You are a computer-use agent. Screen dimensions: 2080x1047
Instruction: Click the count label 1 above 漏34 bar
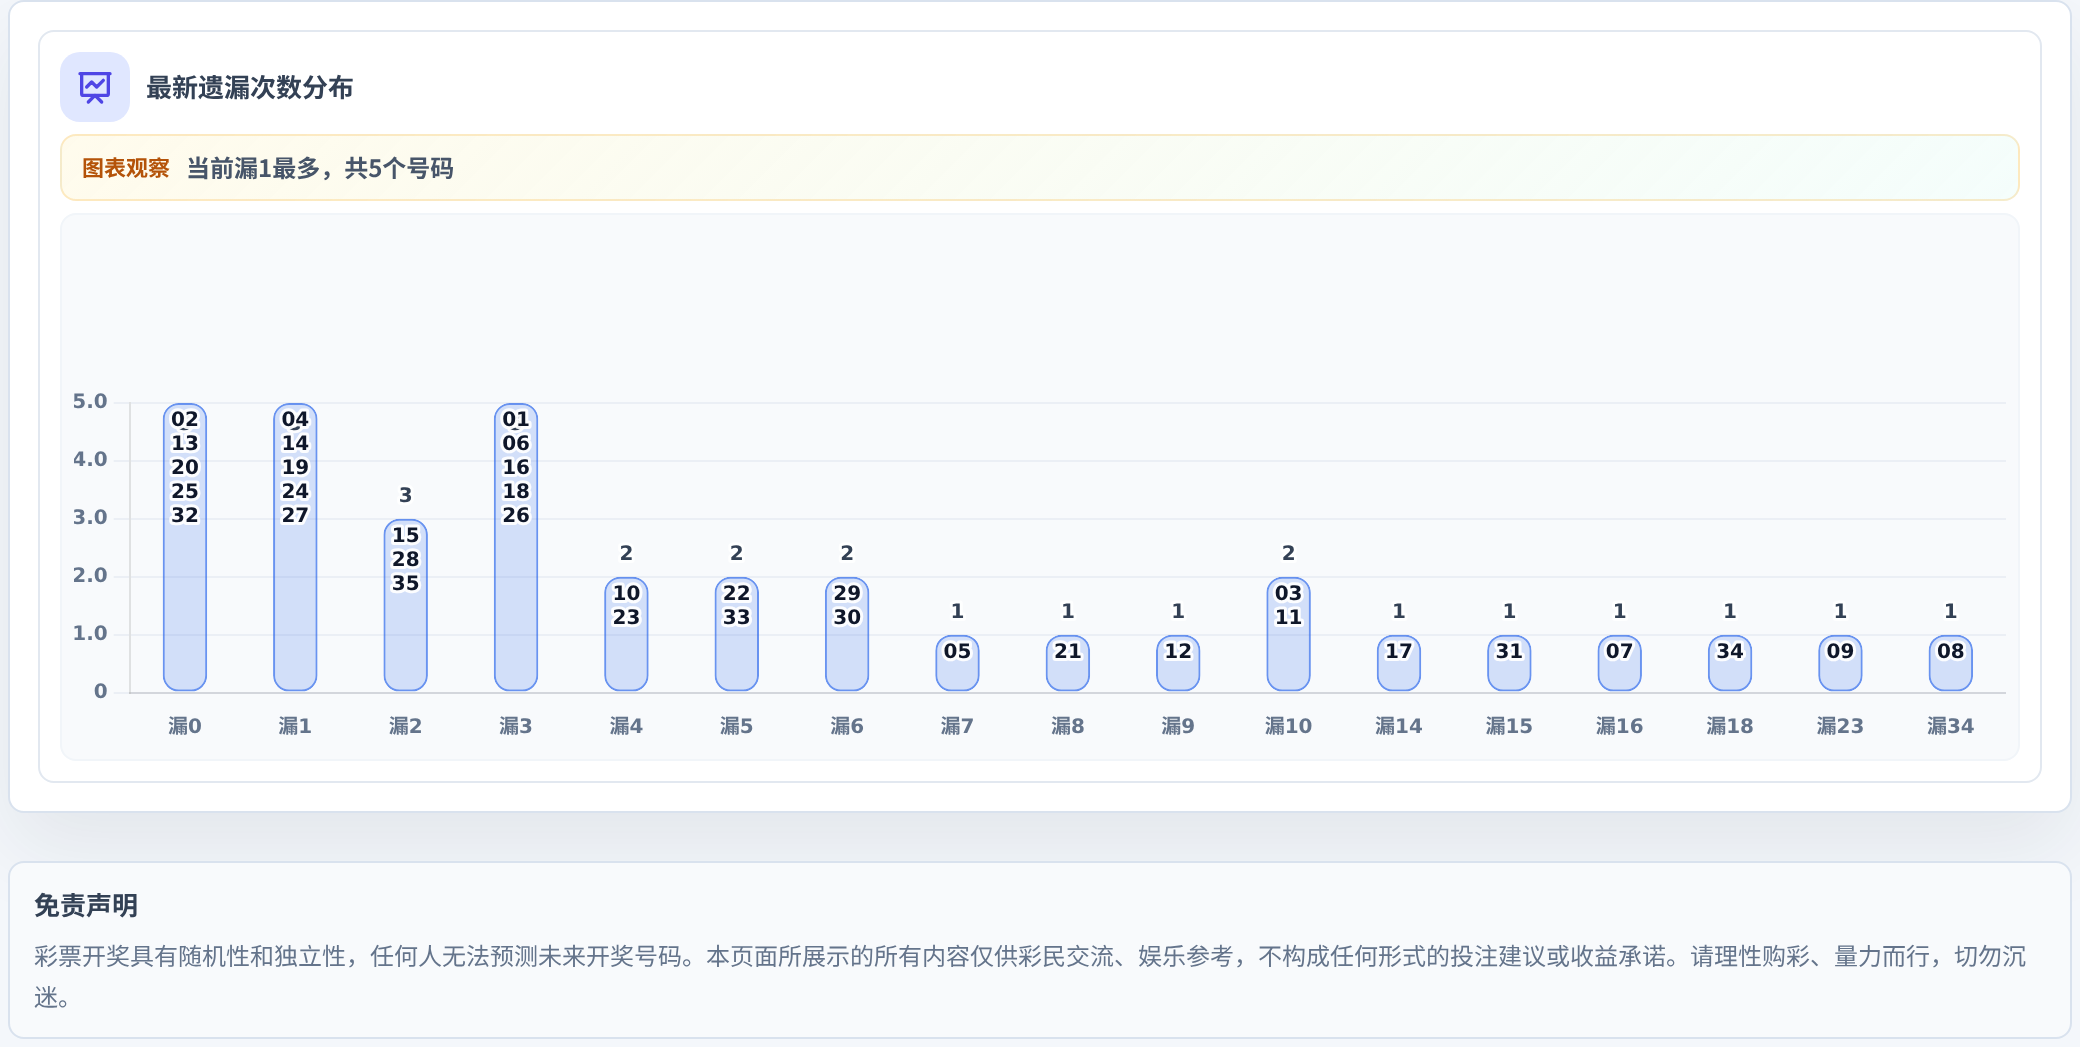pyautogui.click(x=1951, y=611)
